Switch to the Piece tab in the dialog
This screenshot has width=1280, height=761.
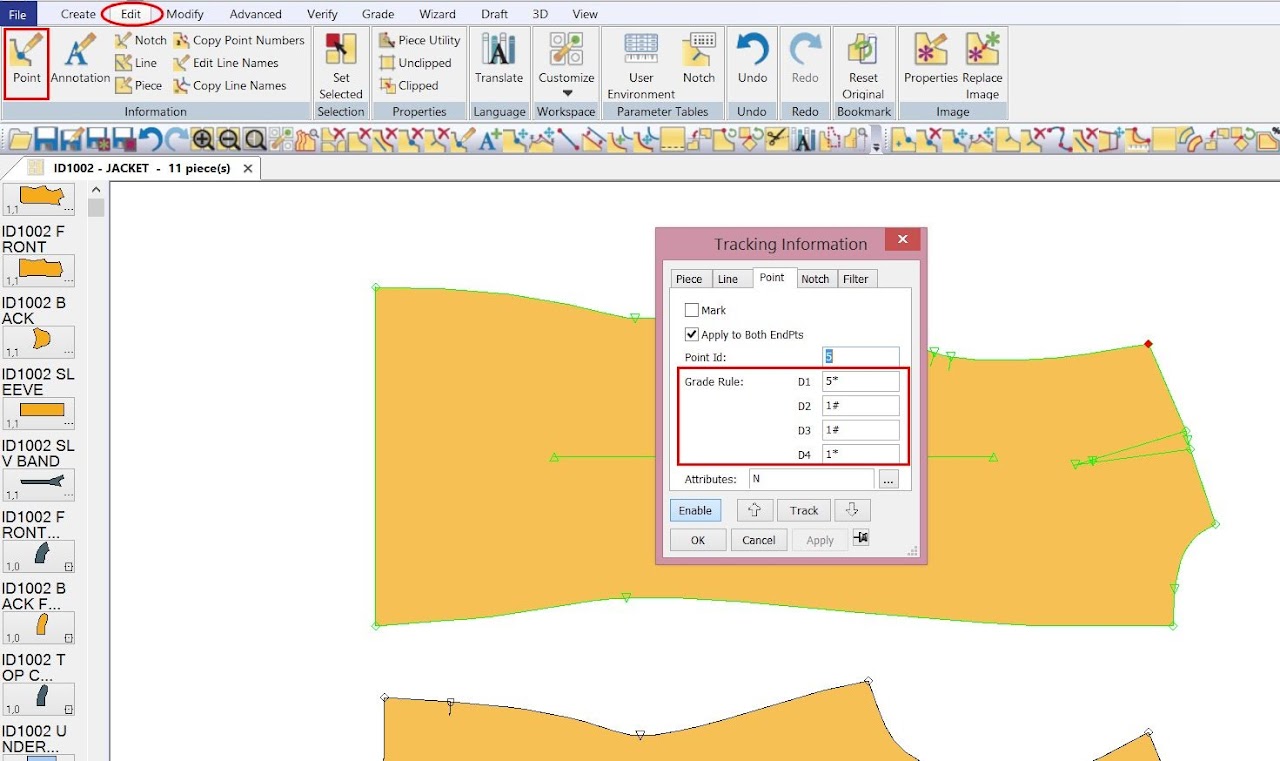point(689,279)
